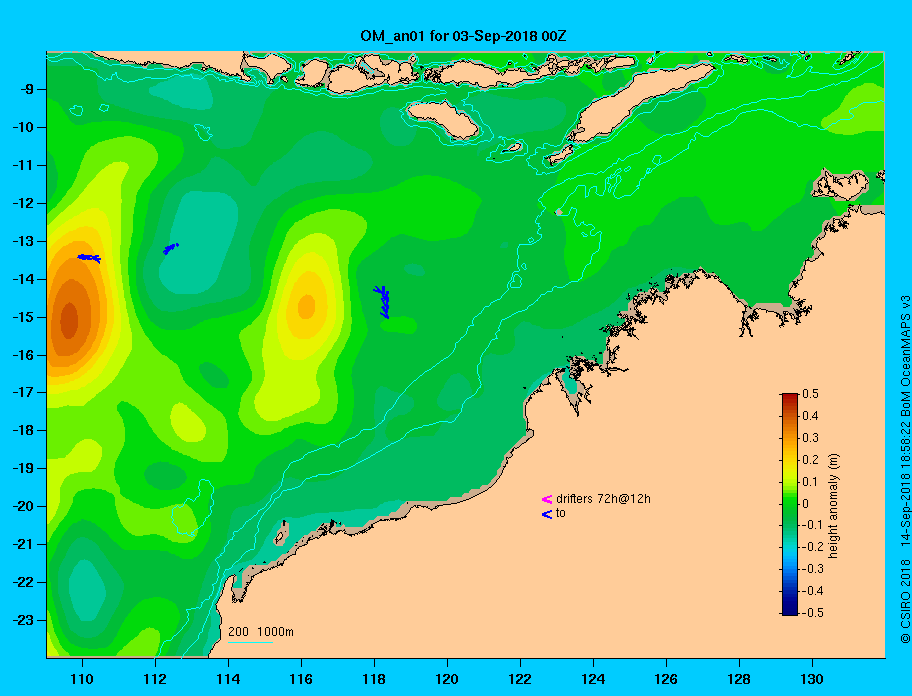Click the "-18" latitude axis label
This screenshot has height=696, width=912.
pos(25,430)
